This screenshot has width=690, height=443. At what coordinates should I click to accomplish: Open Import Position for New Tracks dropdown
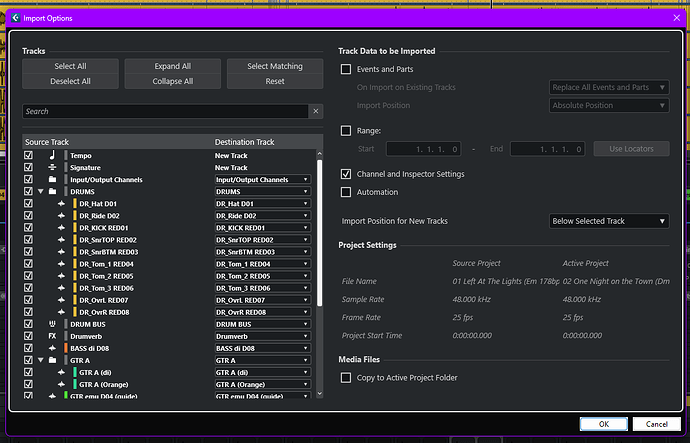(609, 221)
